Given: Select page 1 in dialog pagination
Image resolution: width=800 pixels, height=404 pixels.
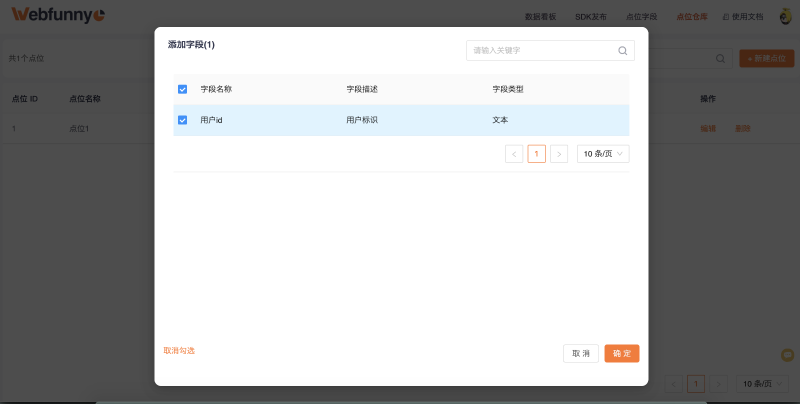Looking at the screenshot, I should pyautogui.click(x=537, y=154).
